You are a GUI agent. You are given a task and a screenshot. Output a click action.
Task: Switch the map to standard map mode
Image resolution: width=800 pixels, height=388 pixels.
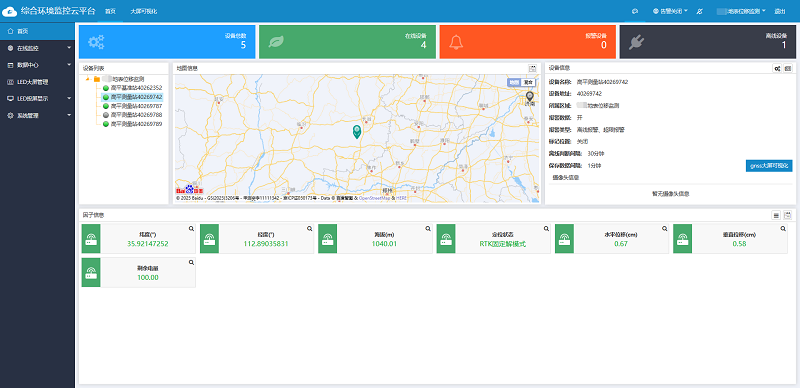[x=514, y=82]
